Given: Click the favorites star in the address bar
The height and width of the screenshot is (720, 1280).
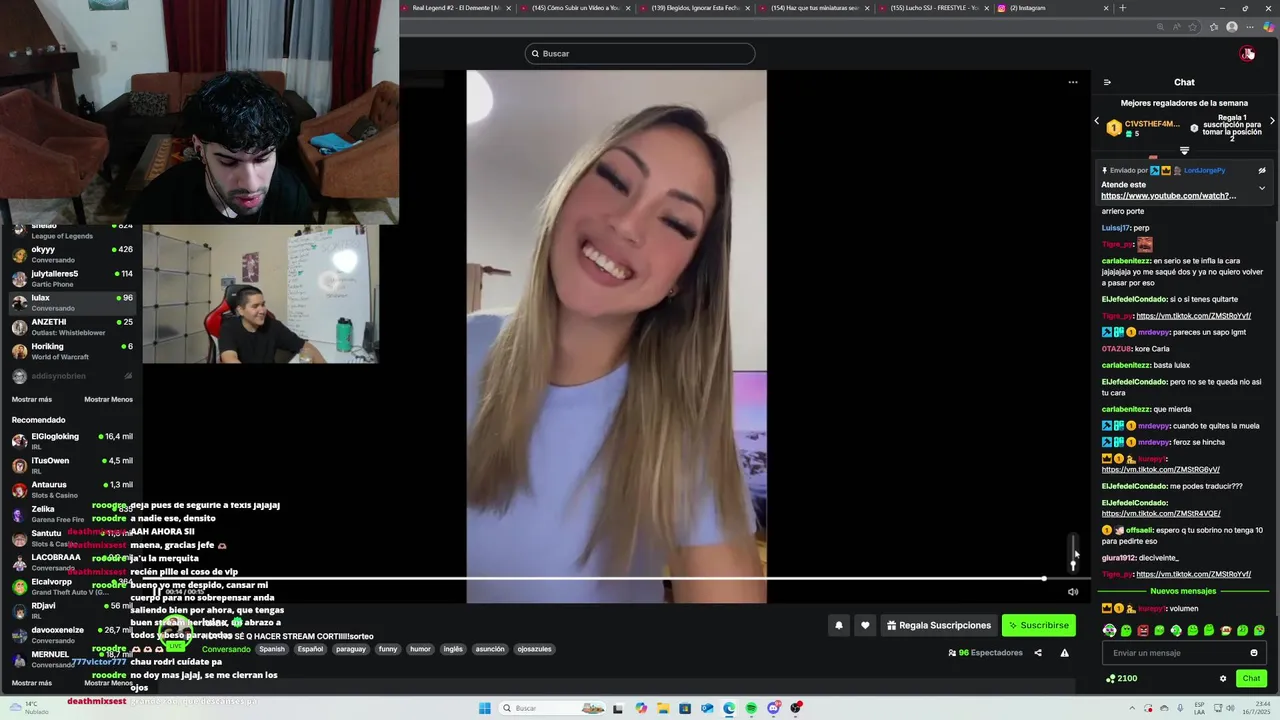Looking at the screenshot, I should pyautogui.click(x=1194, y=27).
